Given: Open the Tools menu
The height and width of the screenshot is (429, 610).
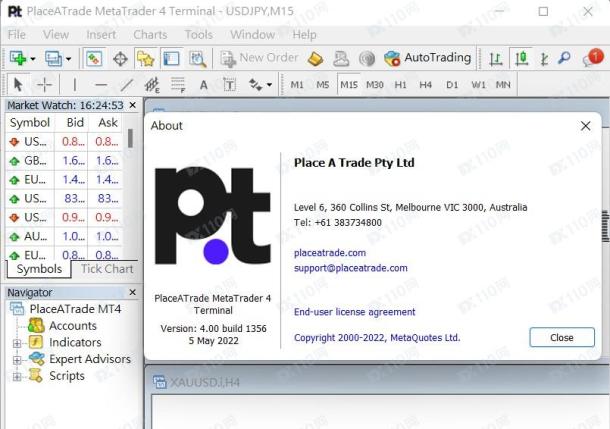Looking at the screenshot, I should (198, 35).
